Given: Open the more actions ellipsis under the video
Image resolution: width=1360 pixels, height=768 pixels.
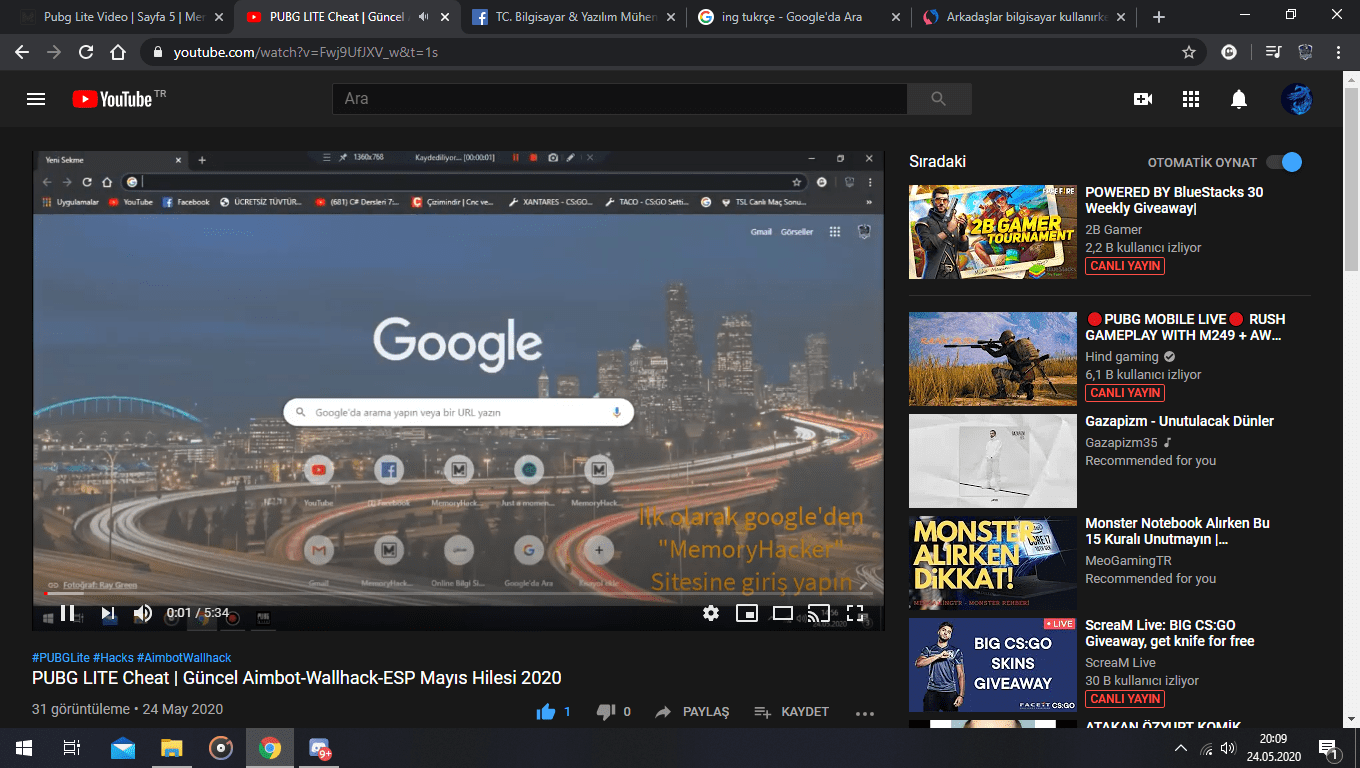Looking at the screenshot, I should (x=865, y=713).
